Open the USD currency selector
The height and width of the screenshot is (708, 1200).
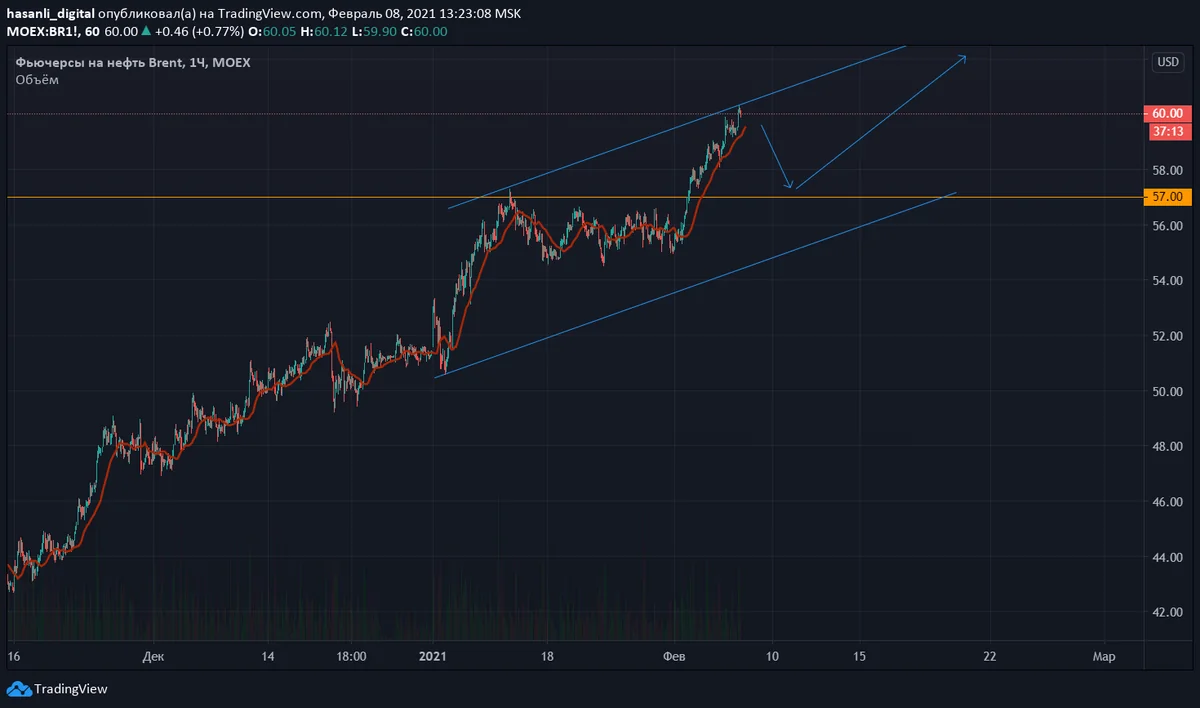click(x=1167, y=62)
